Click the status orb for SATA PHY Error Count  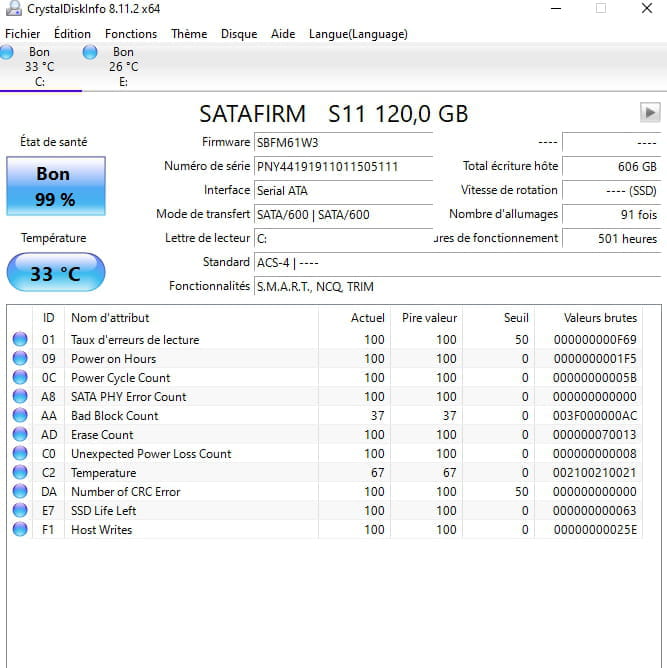20,396
